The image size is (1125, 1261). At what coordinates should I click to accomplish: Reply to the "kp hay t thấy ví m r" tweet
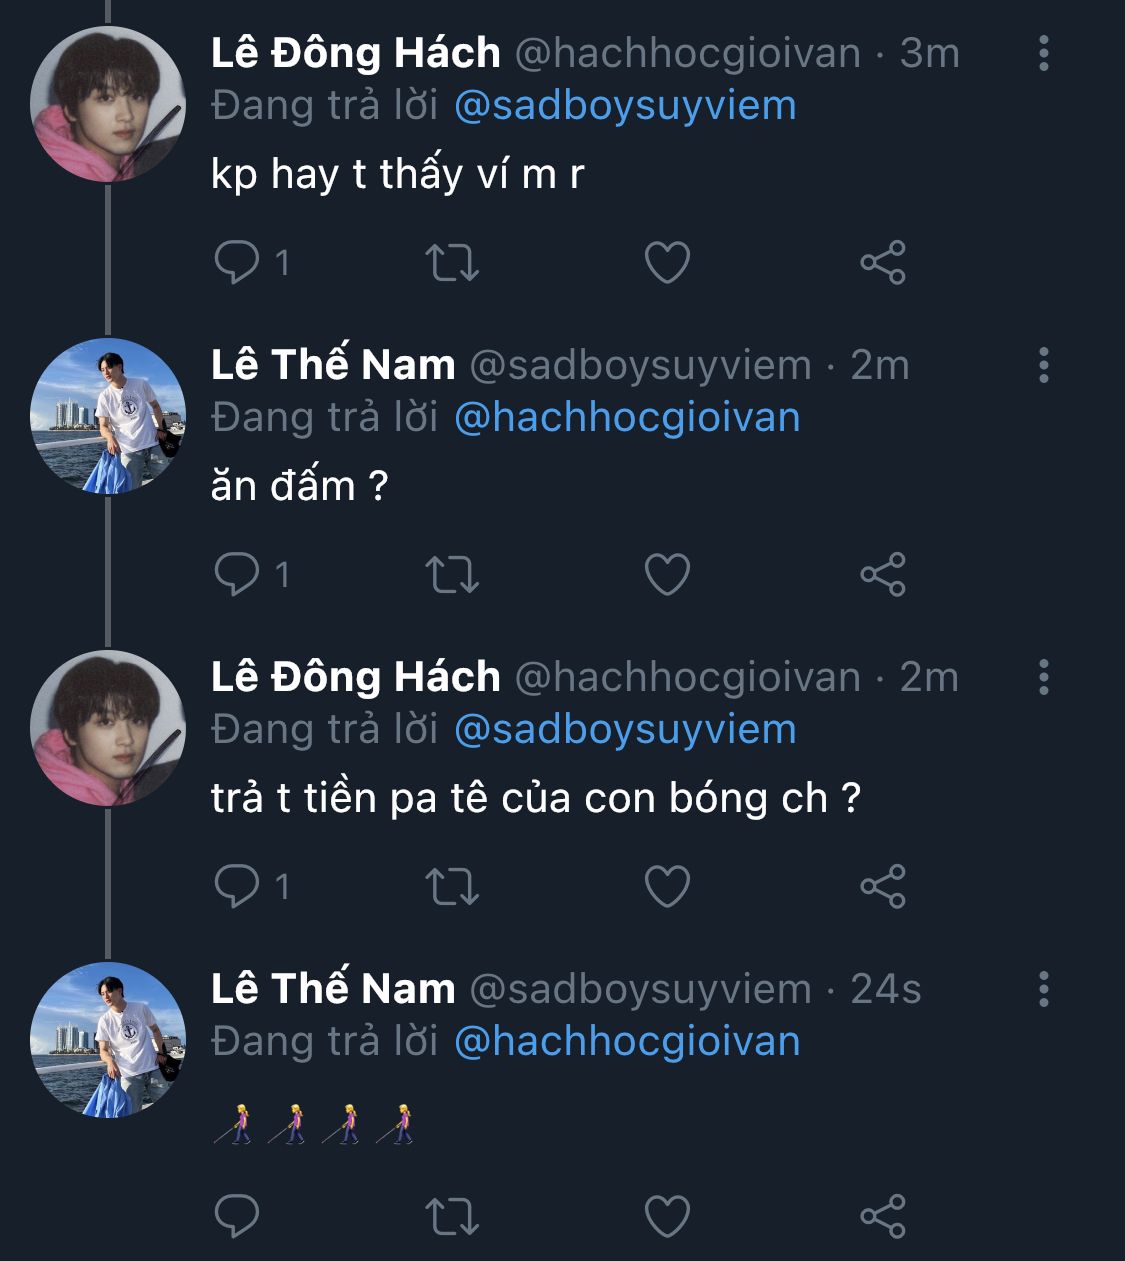click(237, 262)
